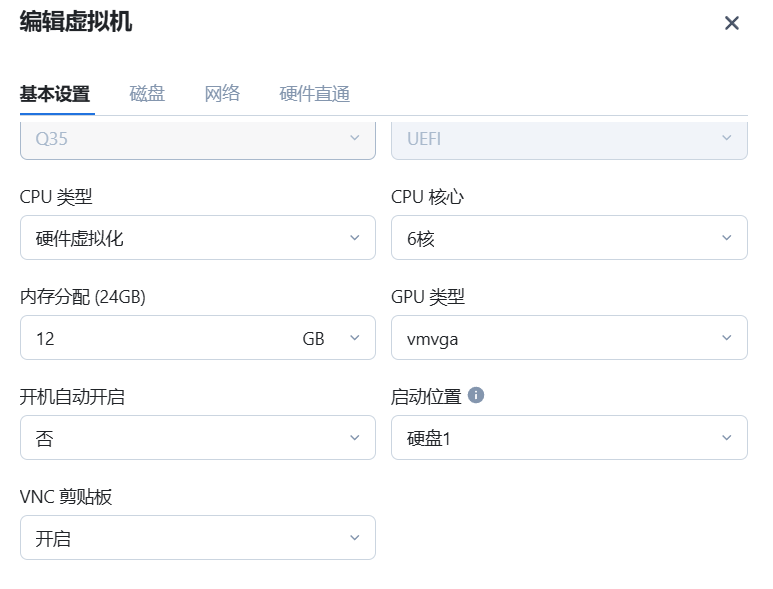773x589 pixels.
Task: Open the CPU 类型 dropdown
Action: coord(197,238)
